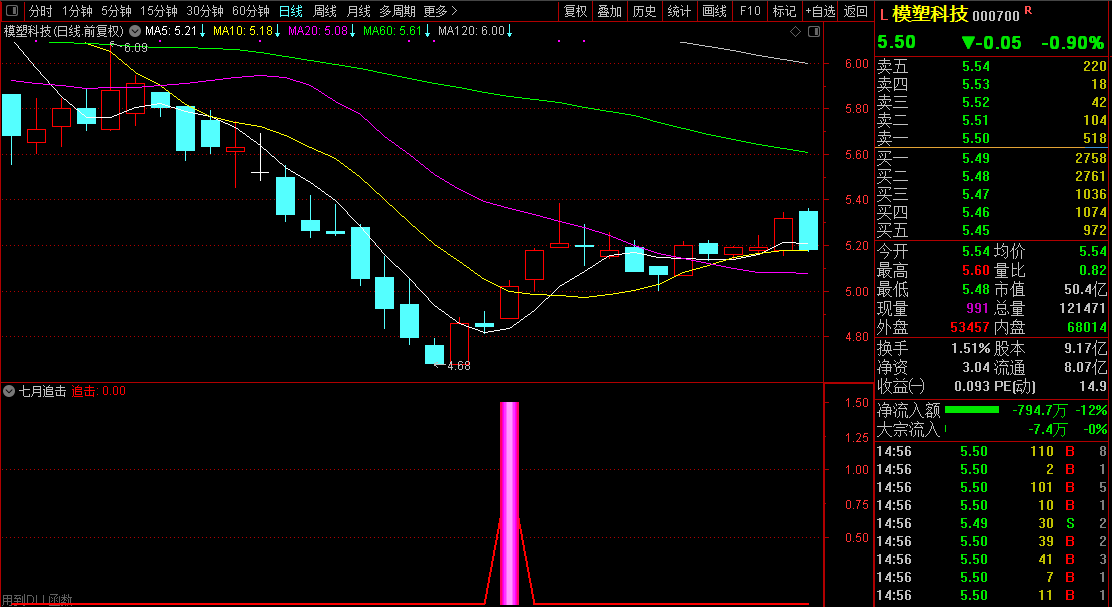
Task: Click the MA60 down-arrow indicator
Action: tap(427, 31)
